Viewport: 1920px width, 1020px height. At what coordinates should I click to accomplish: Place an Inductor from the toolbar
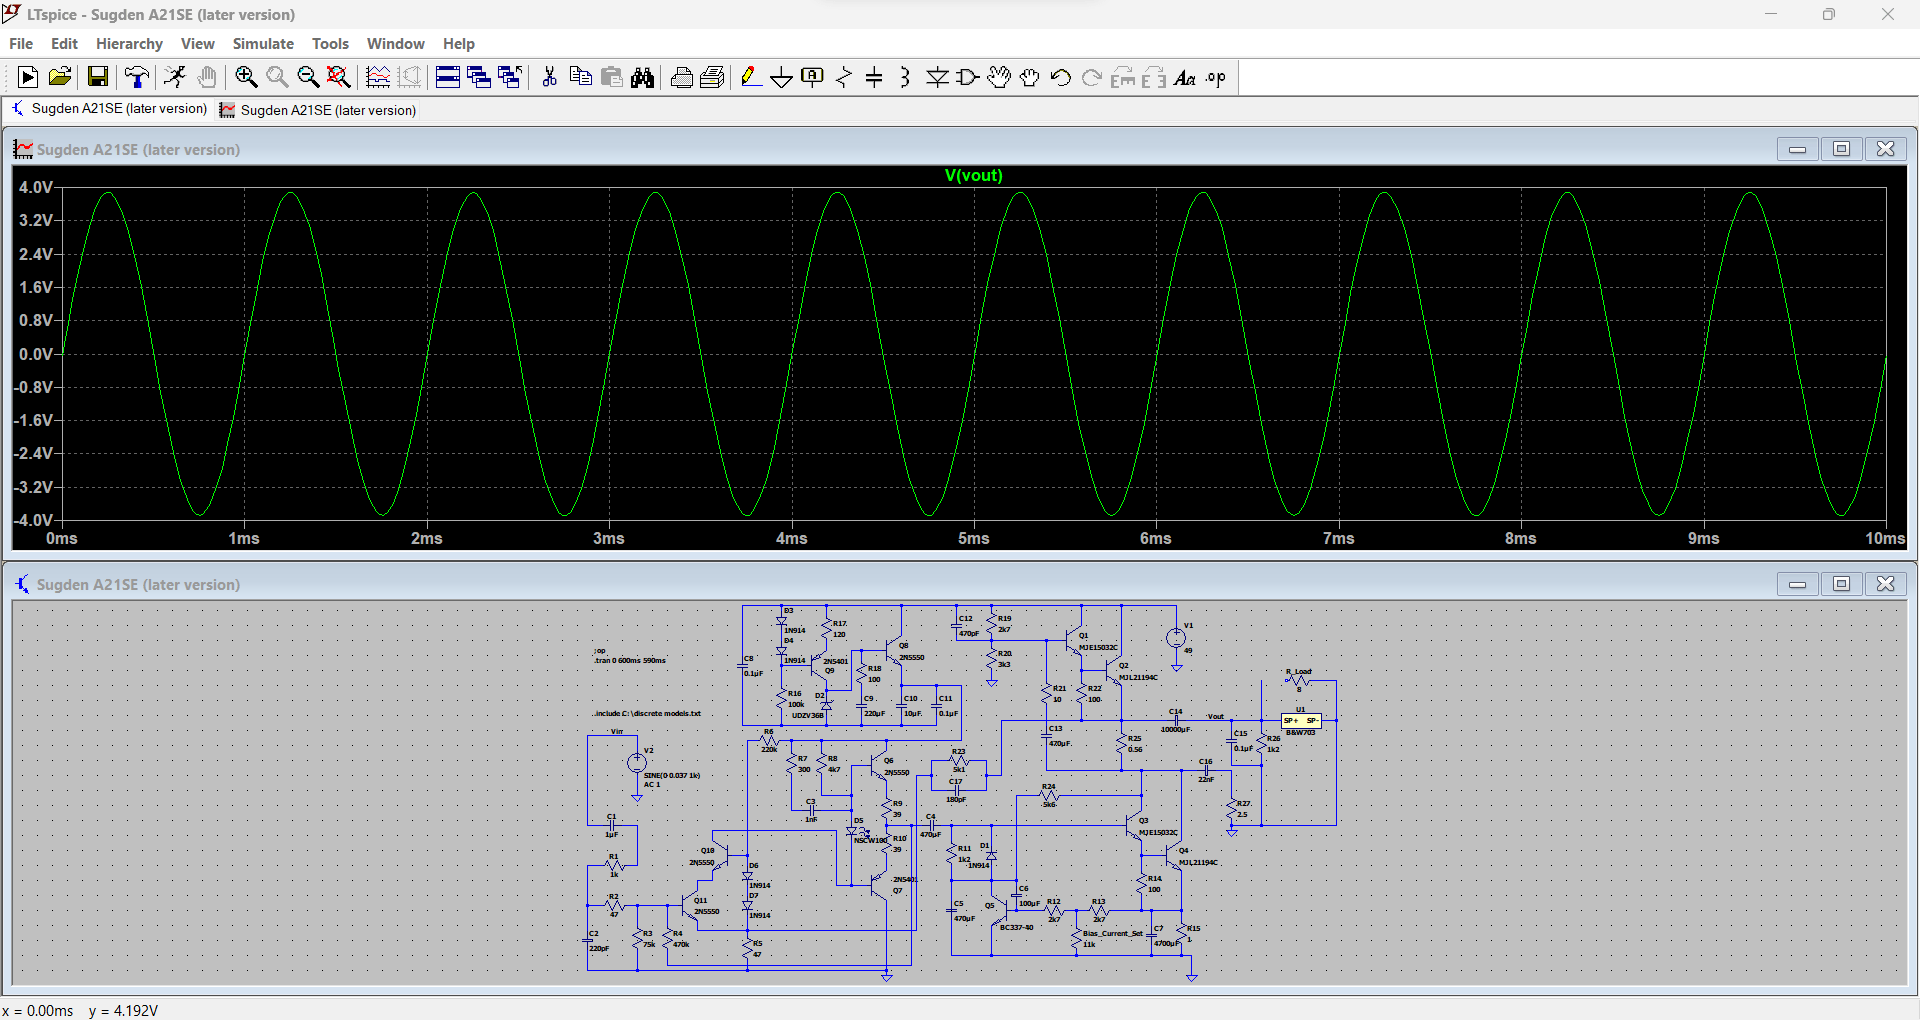pyautogui.click(x=905, y=77)
